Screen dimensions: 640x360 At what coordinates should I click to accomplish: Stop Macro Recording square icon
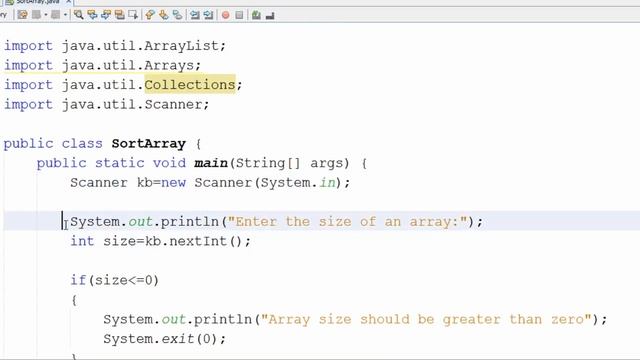point(239,15)
